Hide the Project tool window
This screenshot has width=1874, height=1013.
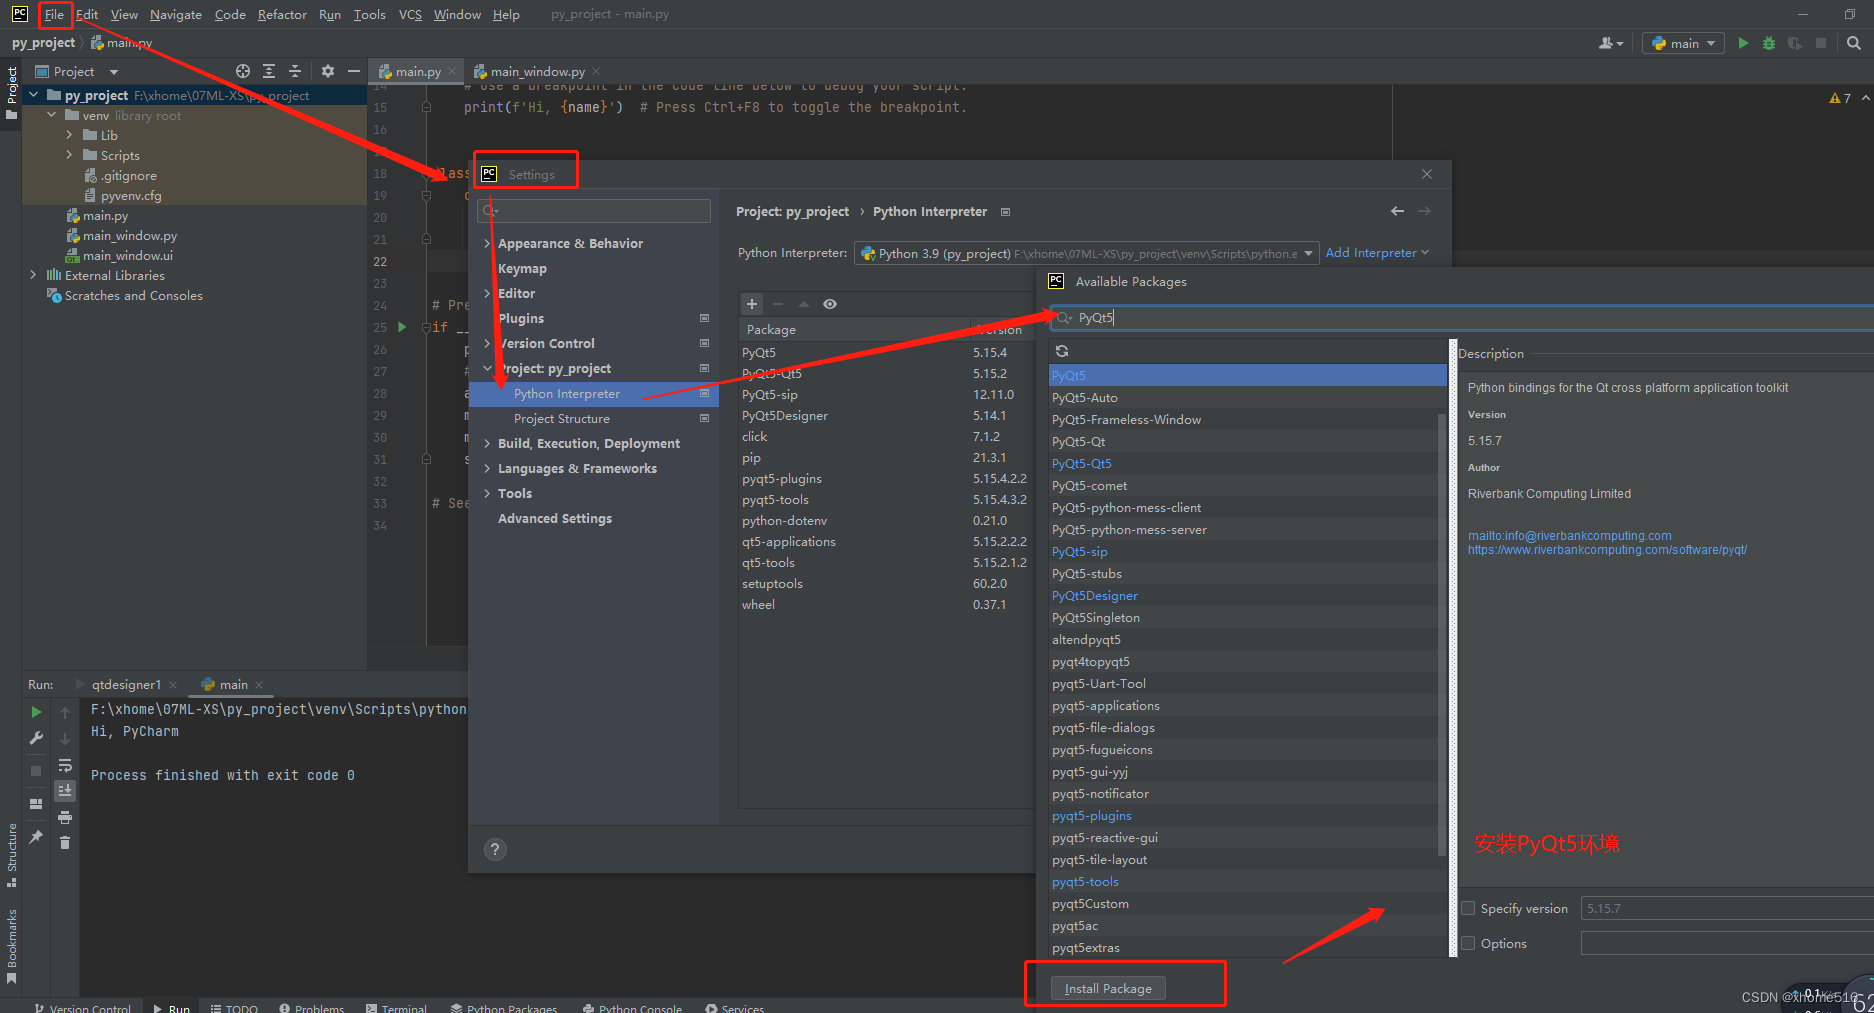click(353, 71)
